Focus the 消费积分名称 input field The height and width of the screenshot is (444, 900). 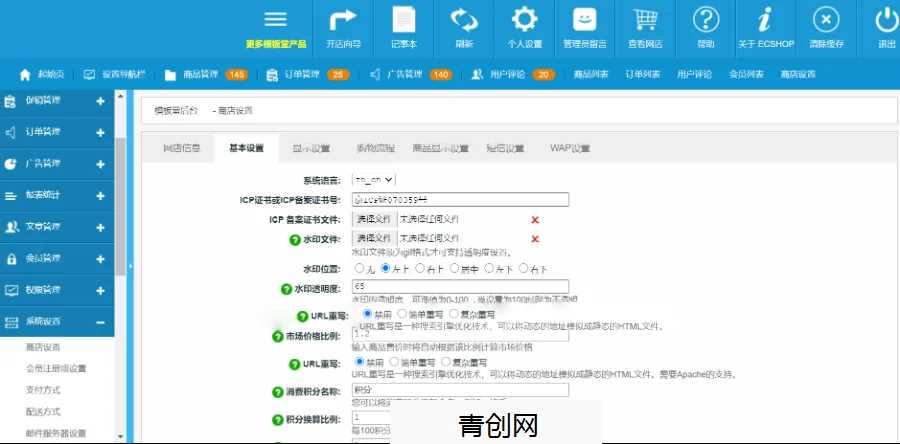pyautogui.click(x=460, y=390)
